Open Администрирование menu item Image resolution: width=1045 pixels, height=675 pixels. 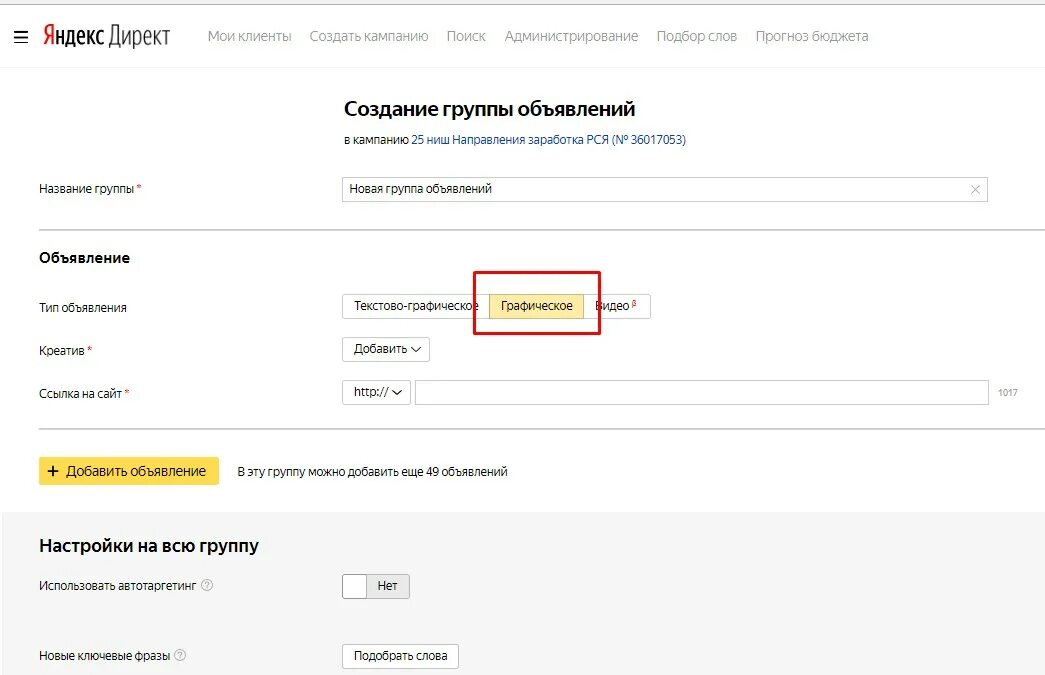coord(572,36)
